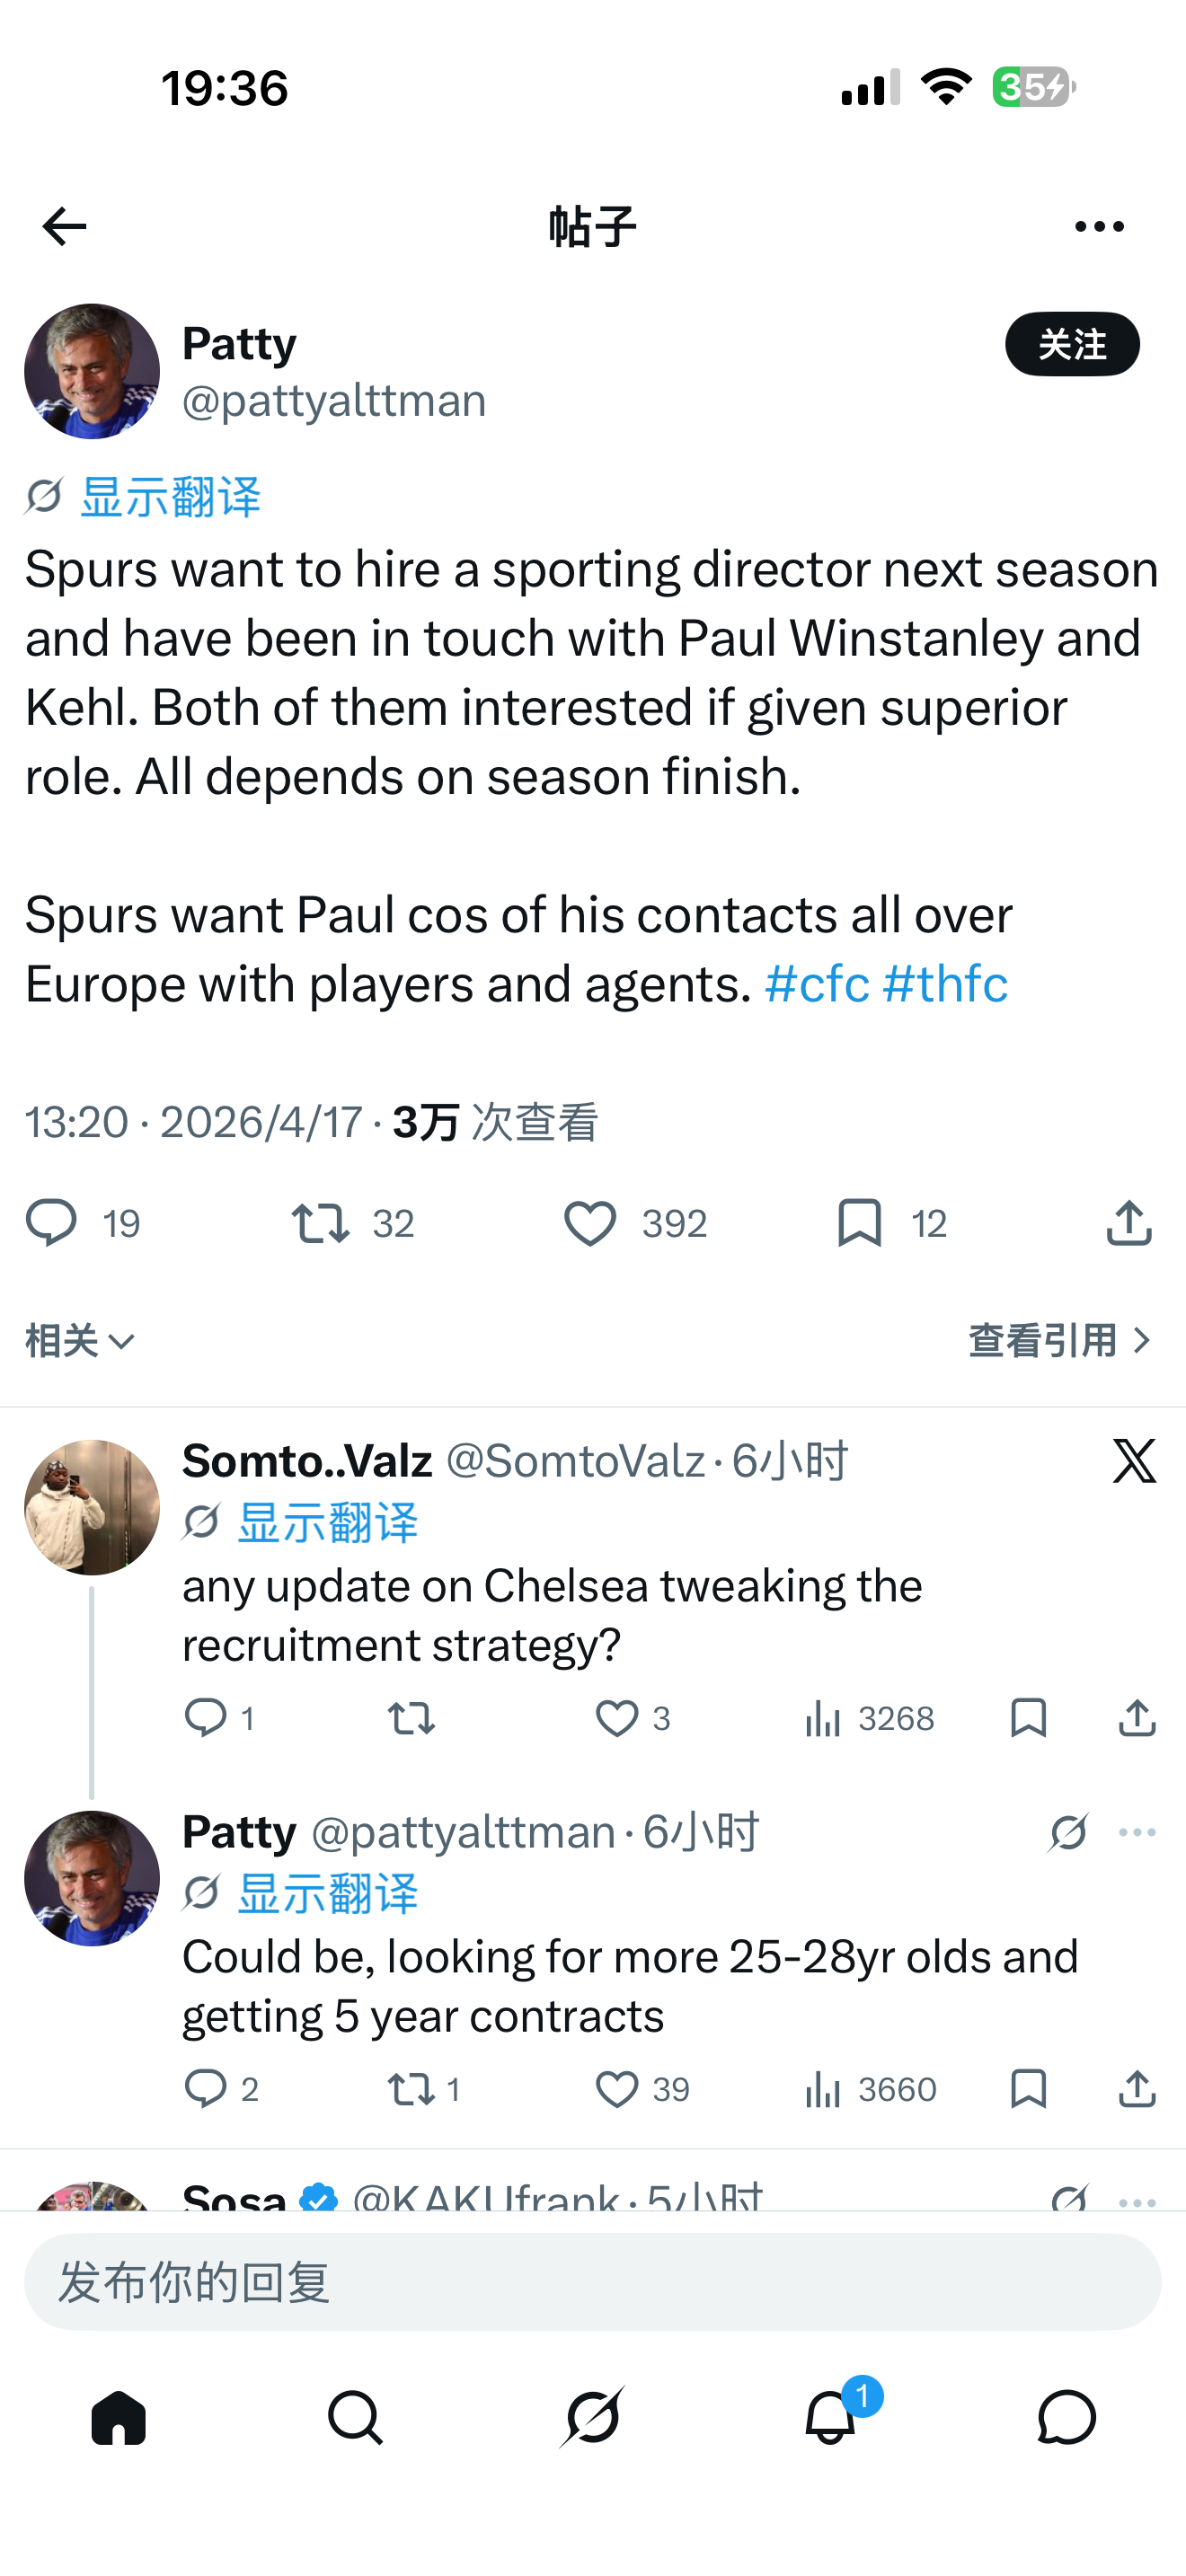Open the #thfc hashtag link
The width and height of the screenshot is (1186, 2576).
click(x=945, y=984)
